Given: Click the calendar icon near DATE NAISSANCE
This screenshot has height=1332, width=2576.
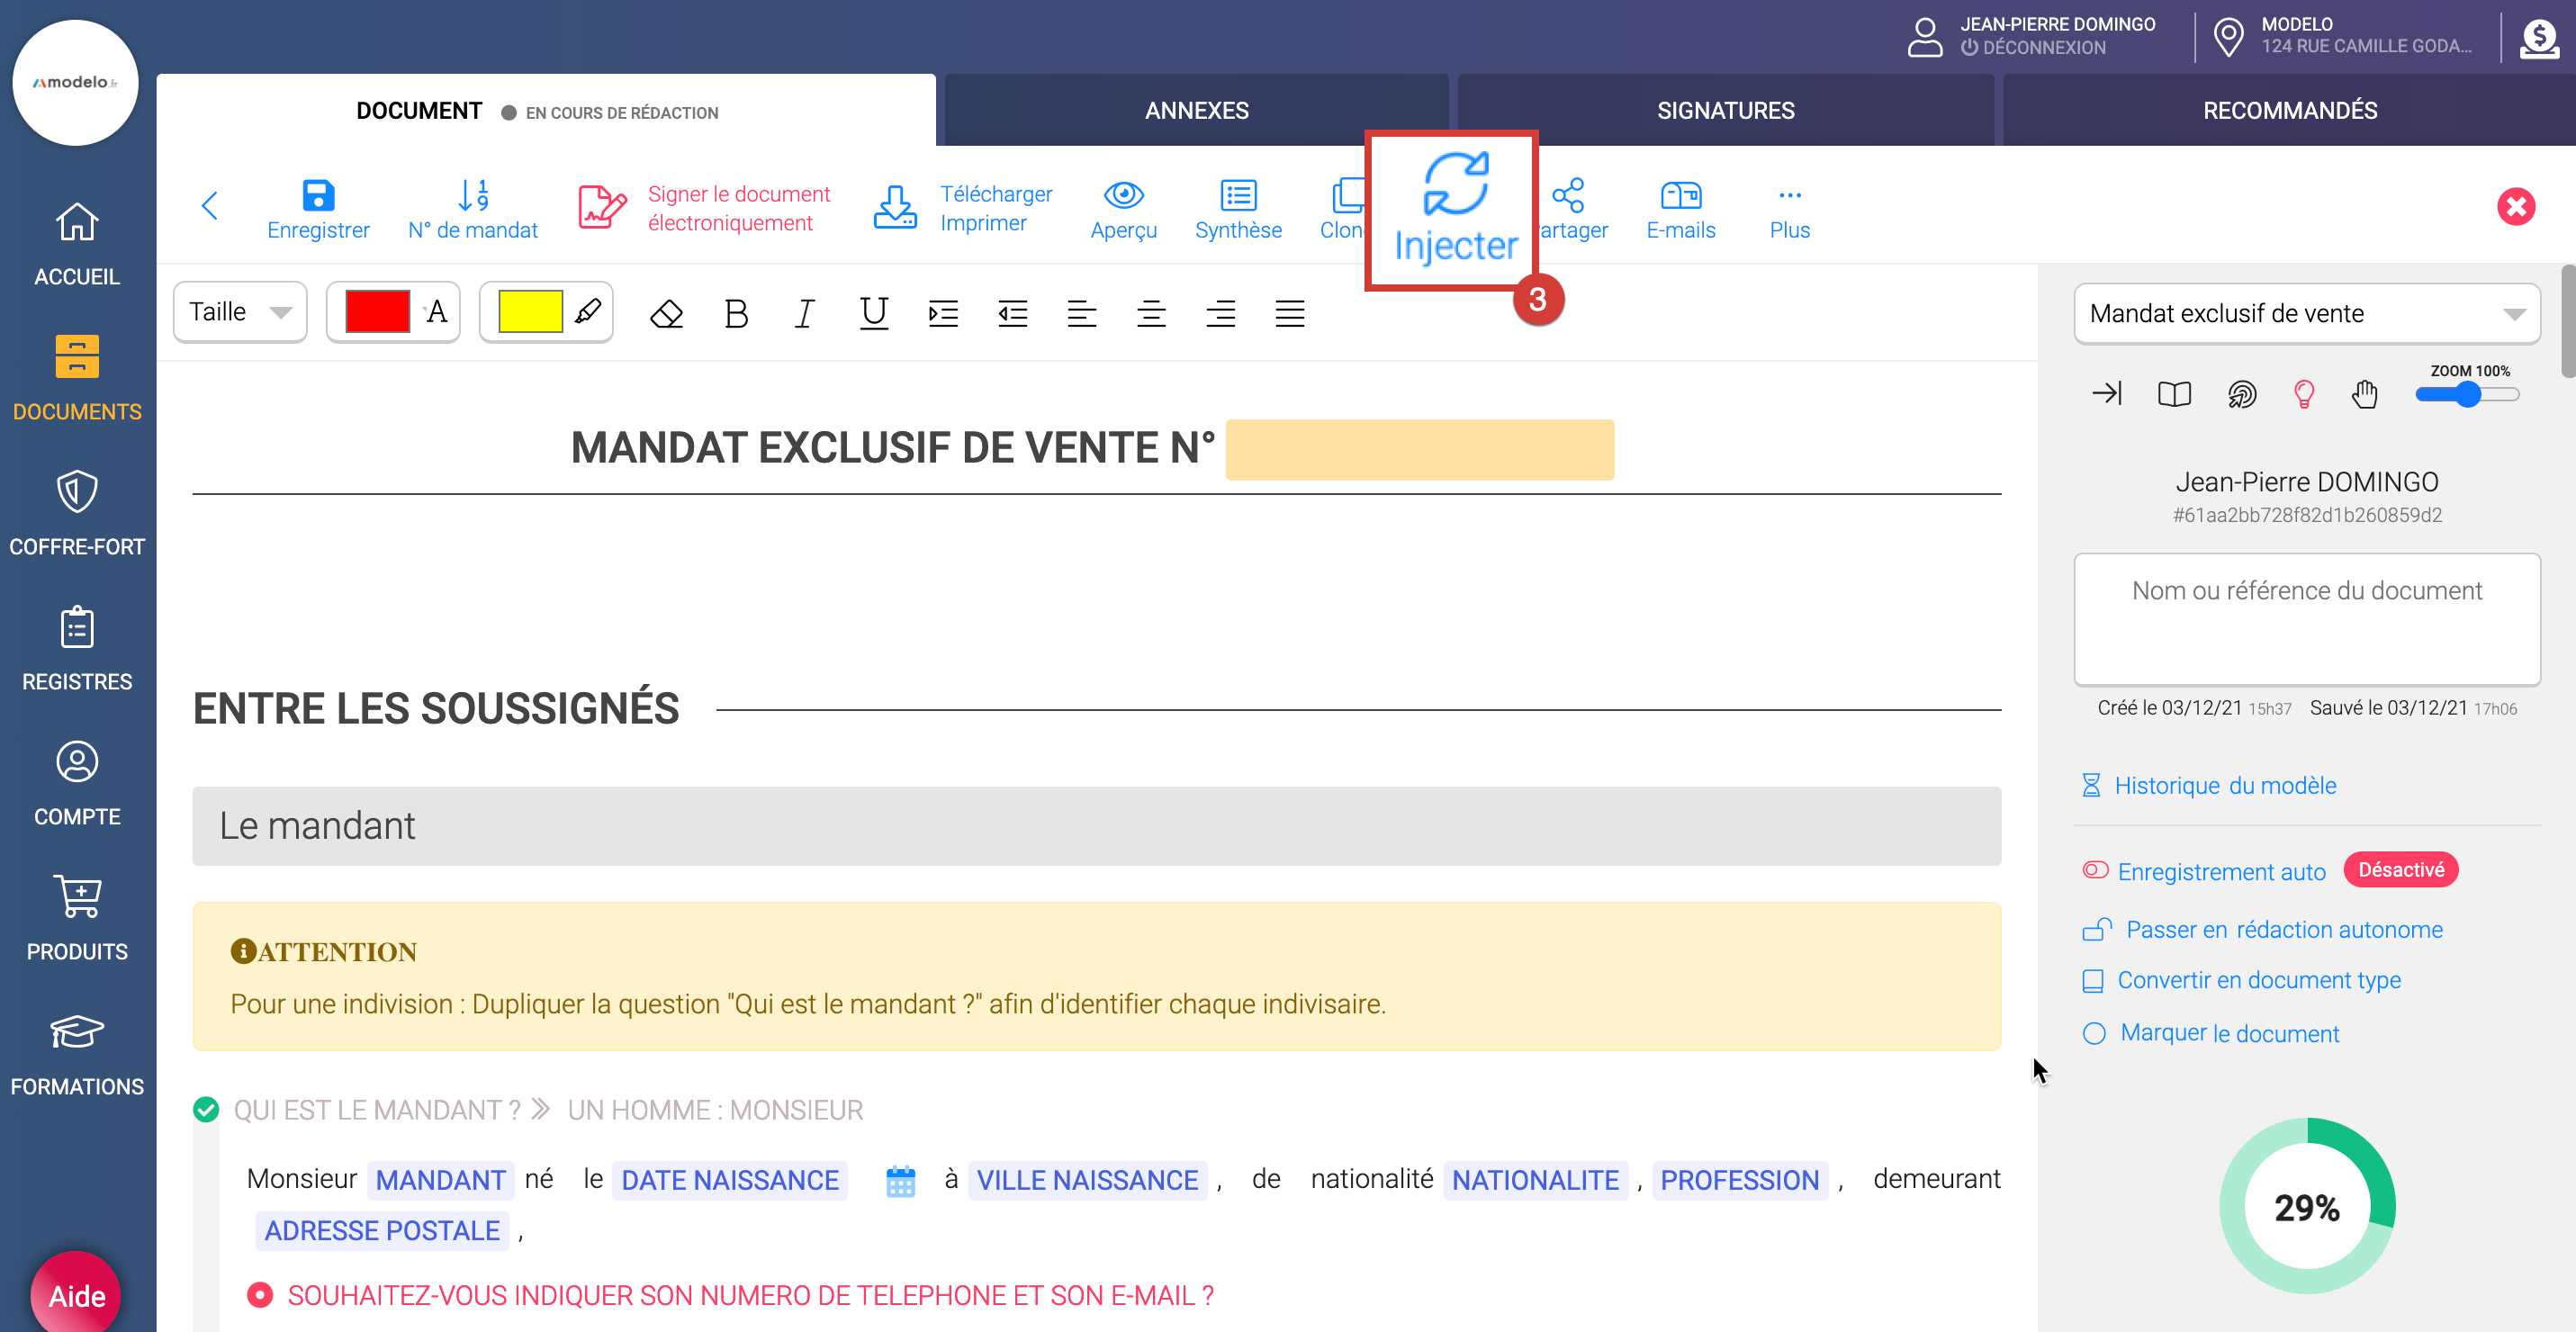Looking at the screenshot, I should click(x=900, y=1181).
